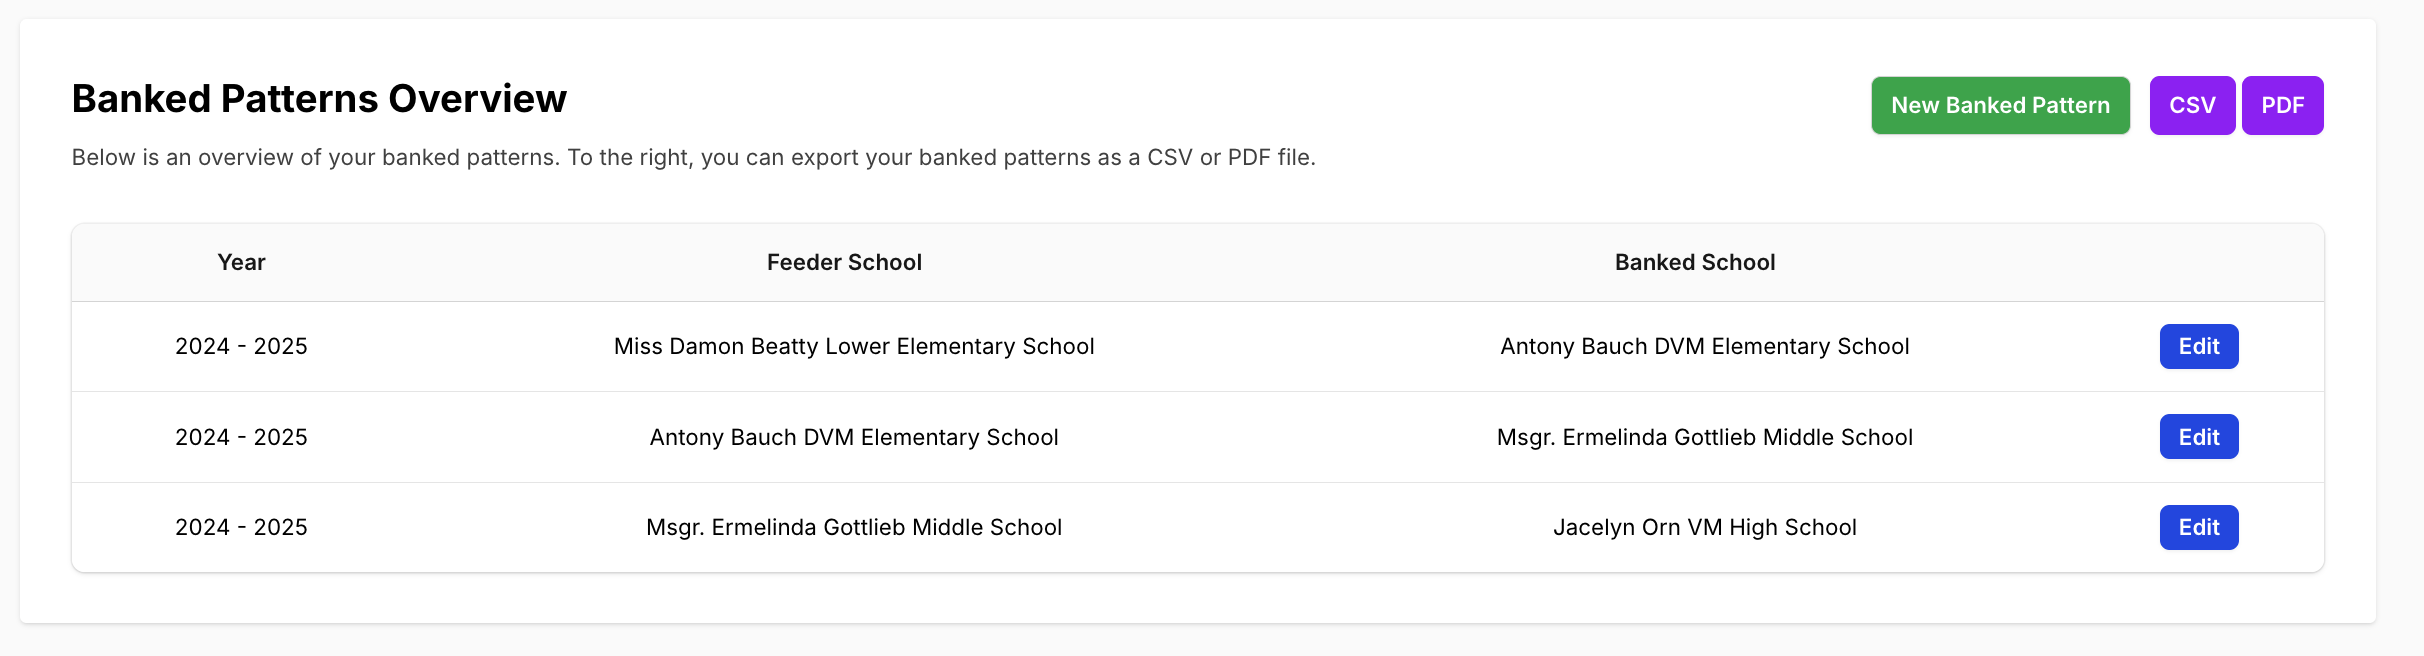2424x656 pixels.
Task: Click the Banked School column header
Action: 1695,262
